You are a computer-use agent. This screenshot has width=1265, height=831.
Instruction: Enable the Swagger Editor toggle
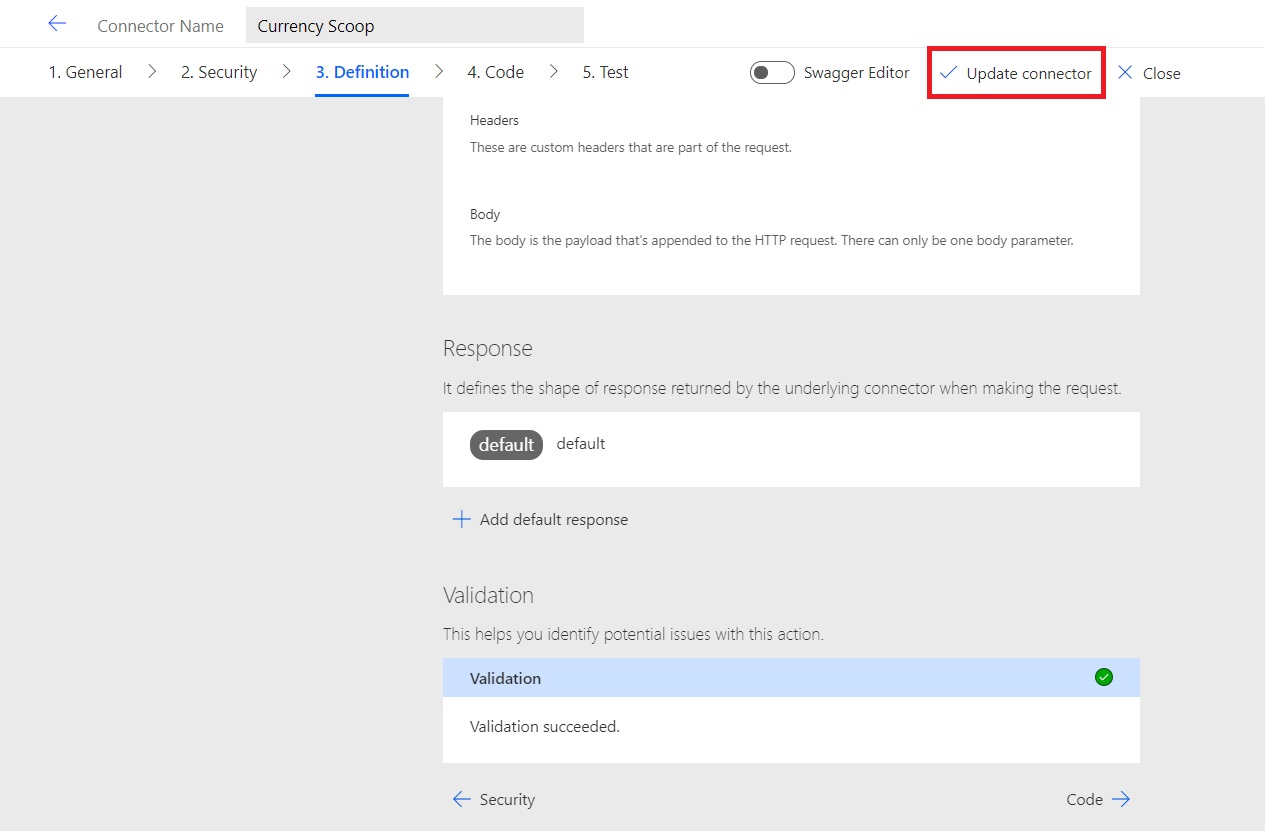(771, 72)
